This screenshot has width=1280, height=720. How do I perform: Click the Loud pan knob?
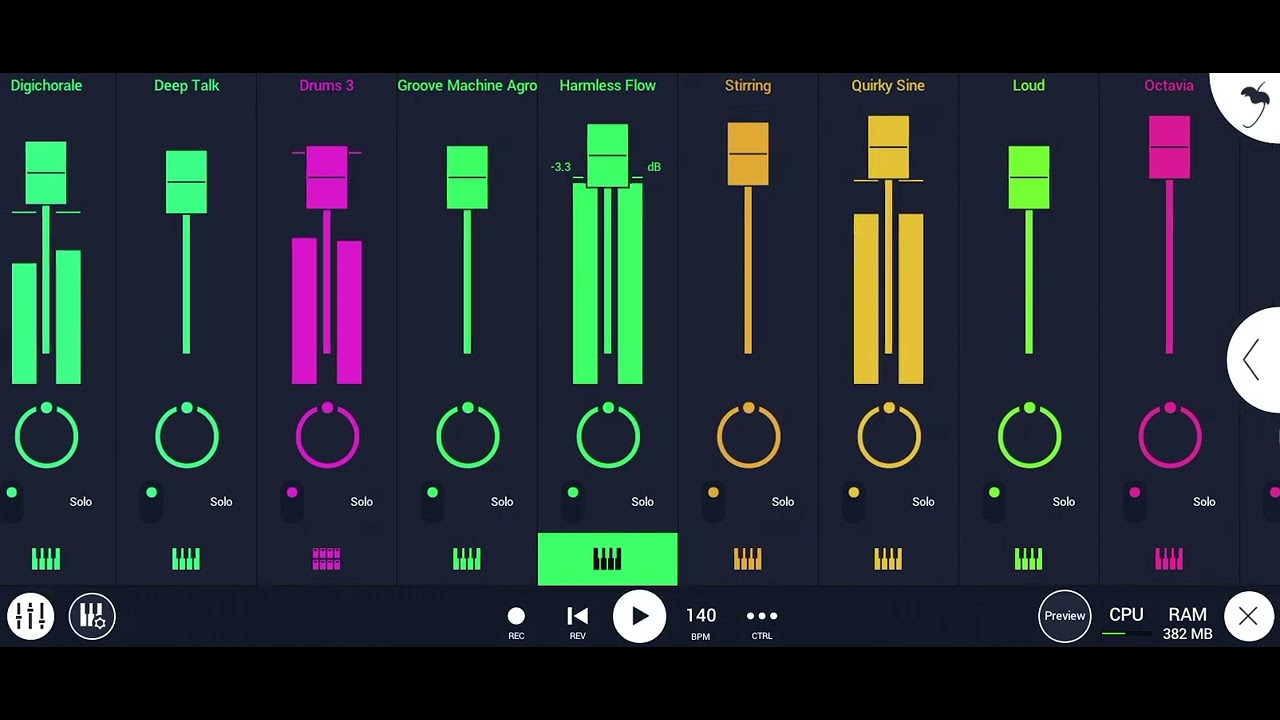(x=1029, y=436)
